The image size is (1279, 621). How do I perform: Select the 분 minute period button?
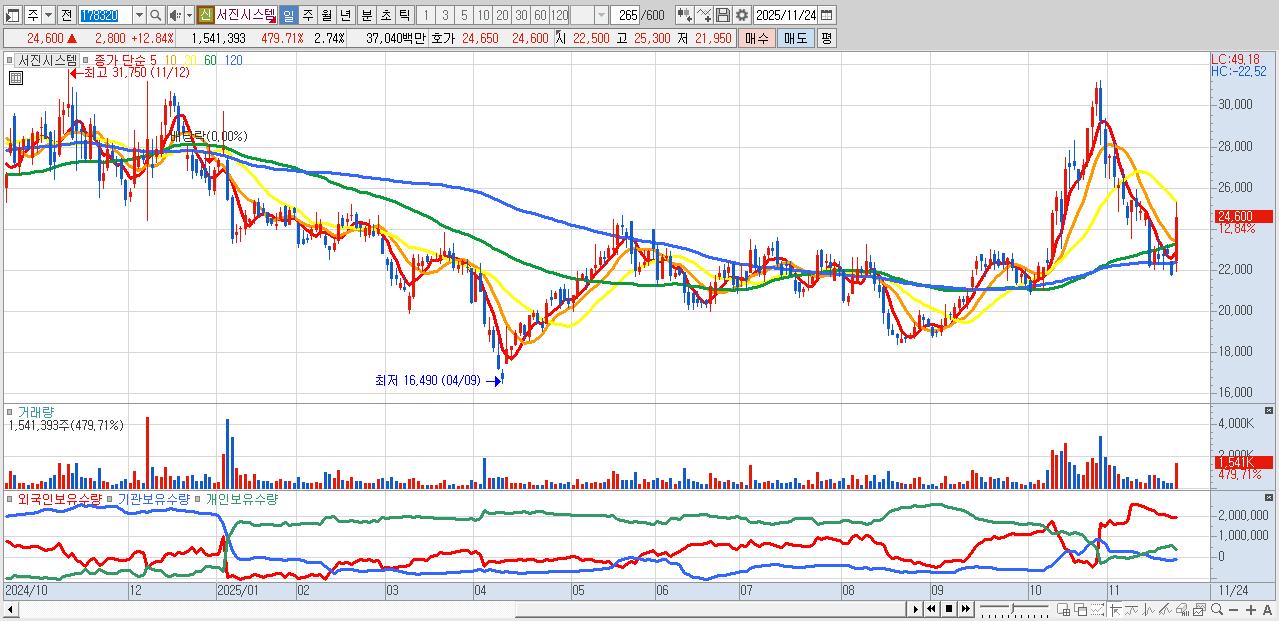tap(367, 15)
